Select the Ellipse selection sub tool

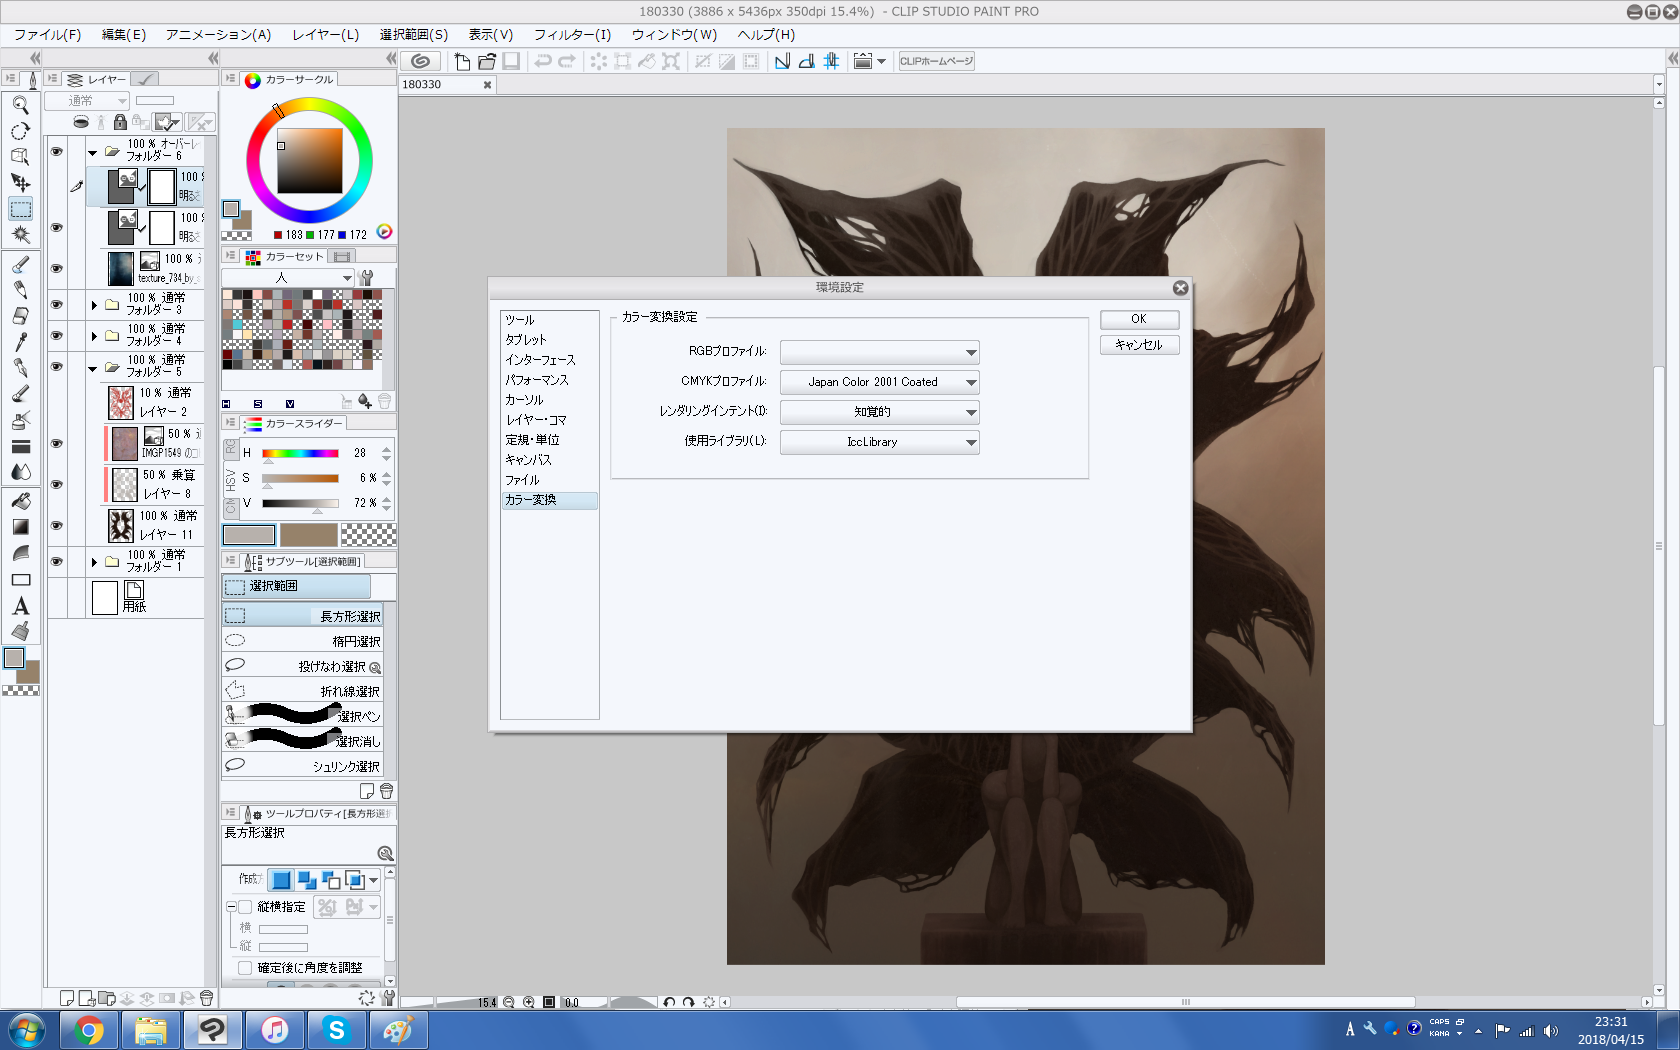[302, 641]
